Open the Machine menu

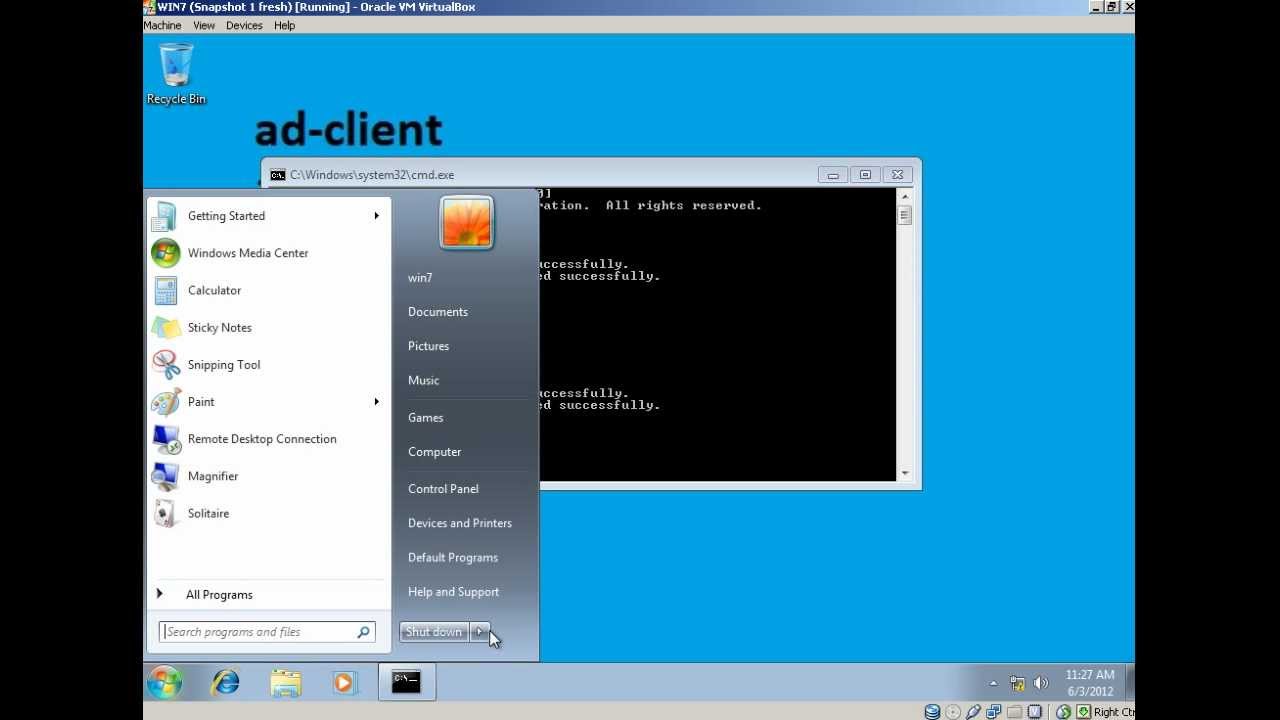162,25
